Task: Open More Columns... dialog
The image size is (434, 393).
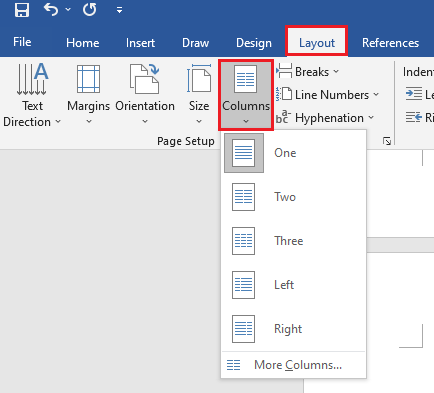Action: click(x=294, y=365)
